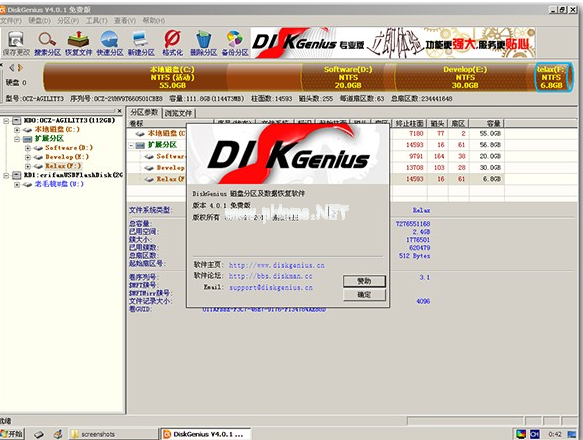Switch to the 分区参数 tab
583x440 pixels.
click(x=144, y=112)
